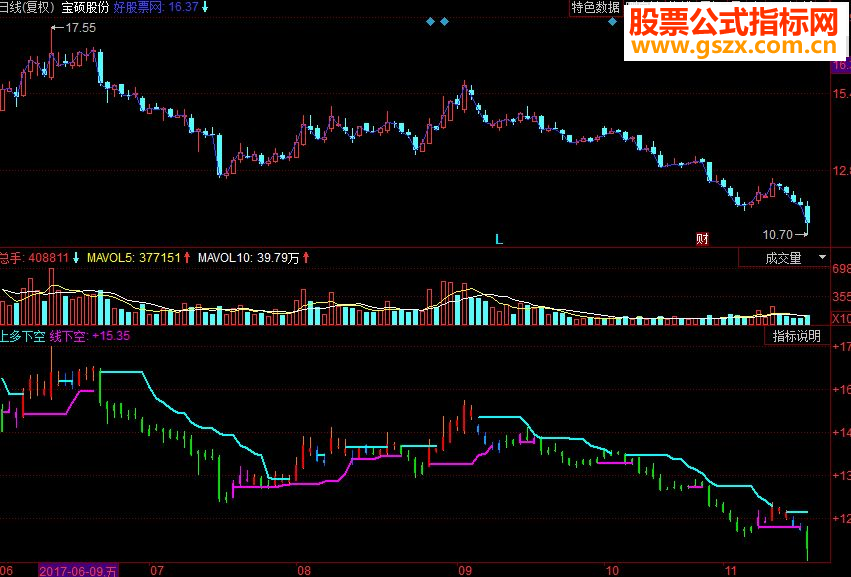This screenshot has width=851, height=577.
Task: Click the 09 month label on the time axis
Action: click(465, 570)
